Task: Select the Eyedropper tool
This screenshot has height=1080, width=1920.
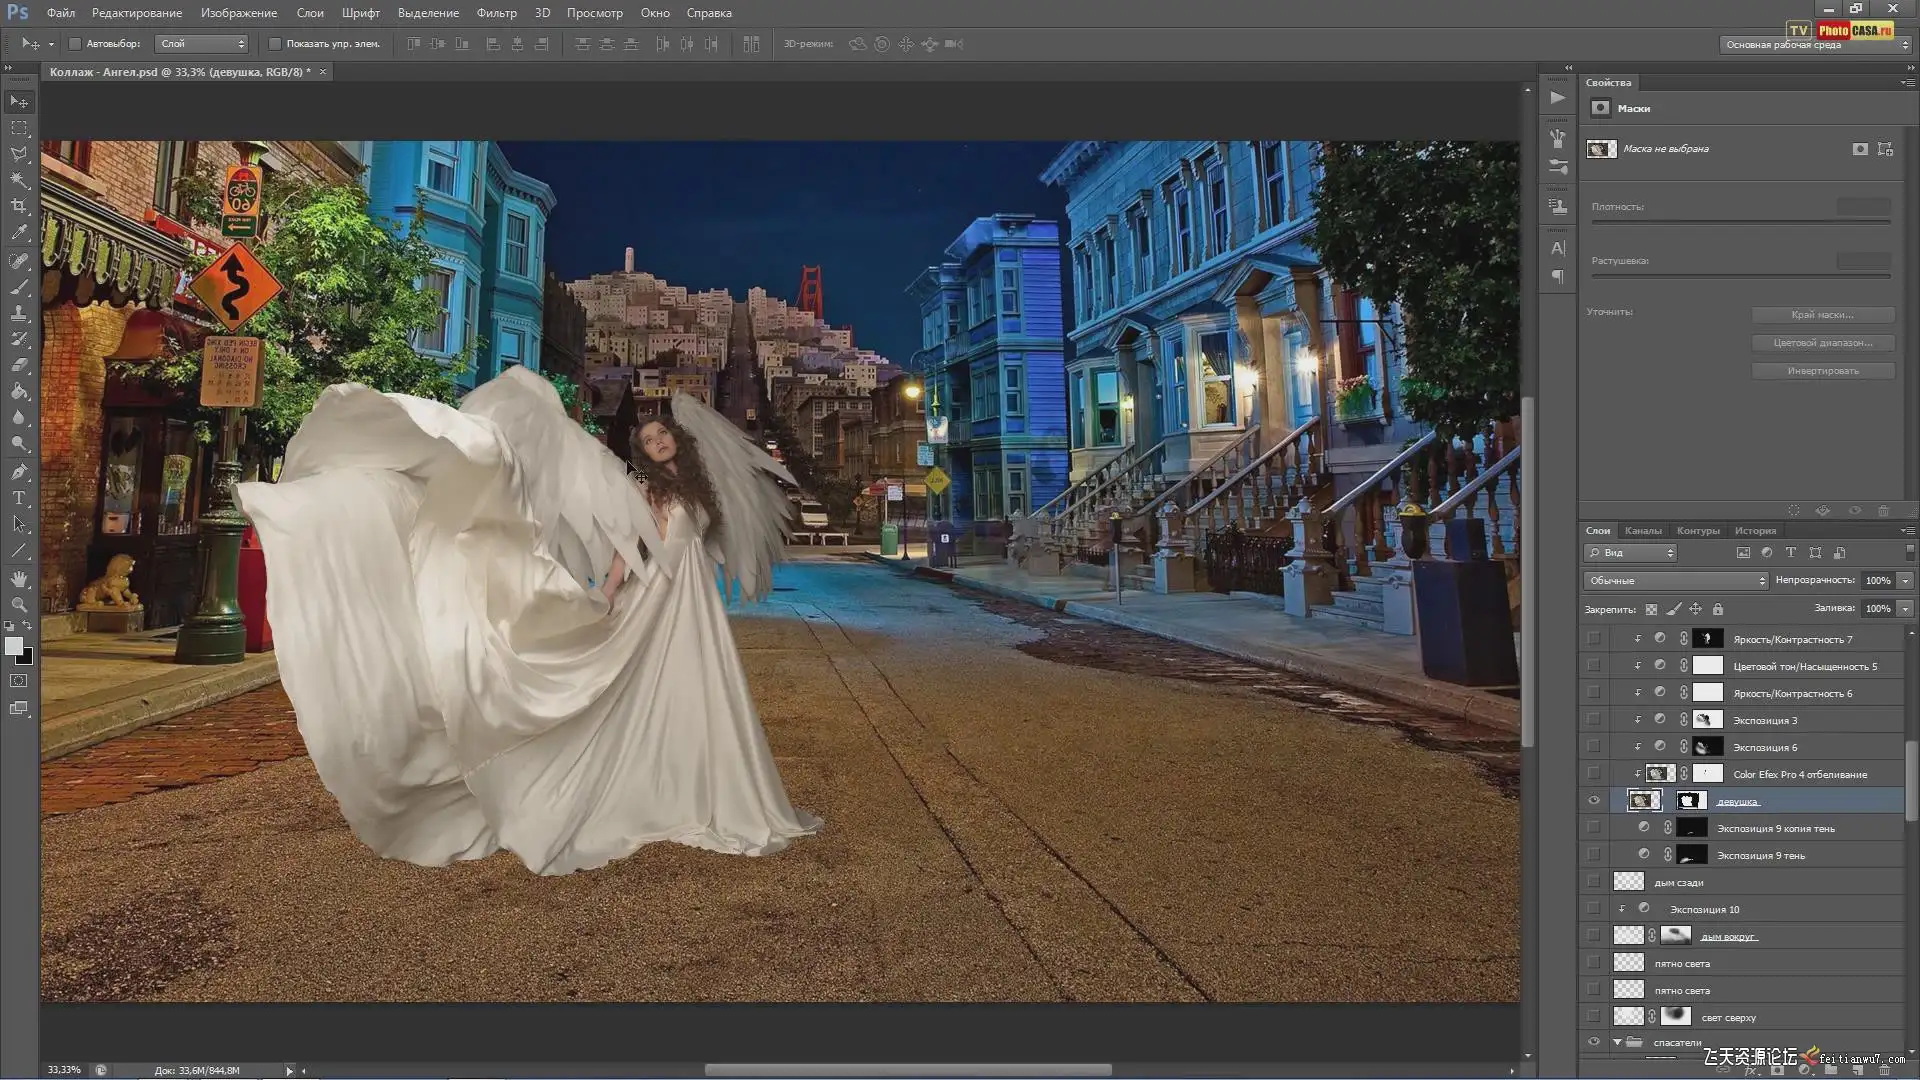Action: point(19,232)
